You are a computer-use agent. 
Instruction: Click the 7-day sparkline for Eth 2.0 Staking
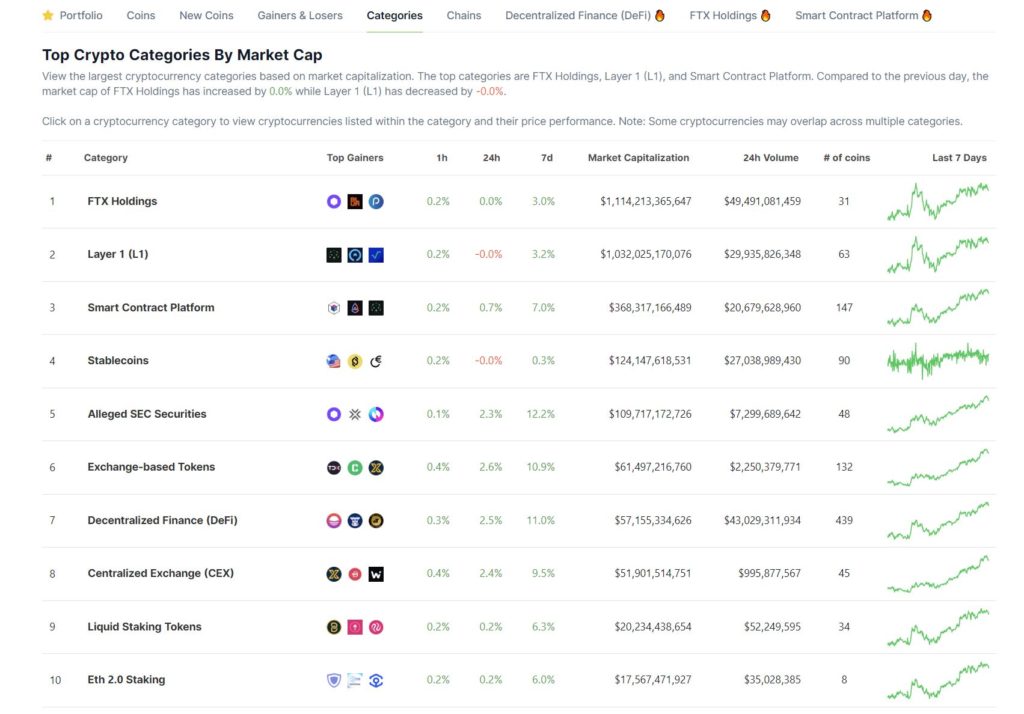[938, 680]
